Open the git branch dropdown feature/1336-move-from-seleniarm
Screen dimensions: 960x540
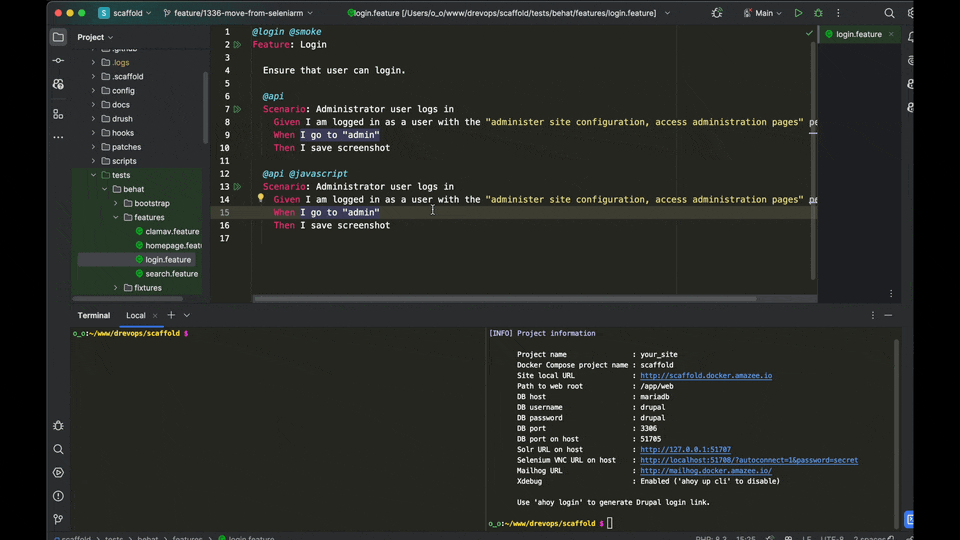click(238, 13)
